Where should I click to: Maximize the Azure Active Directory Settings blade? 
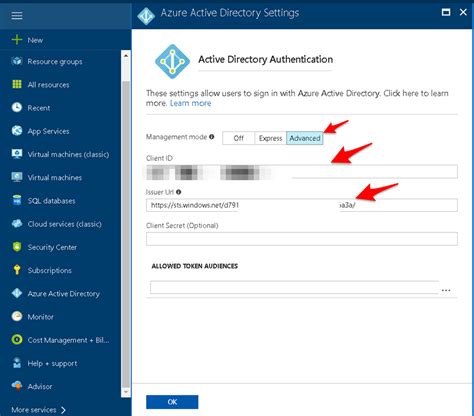tap(446, 12)
